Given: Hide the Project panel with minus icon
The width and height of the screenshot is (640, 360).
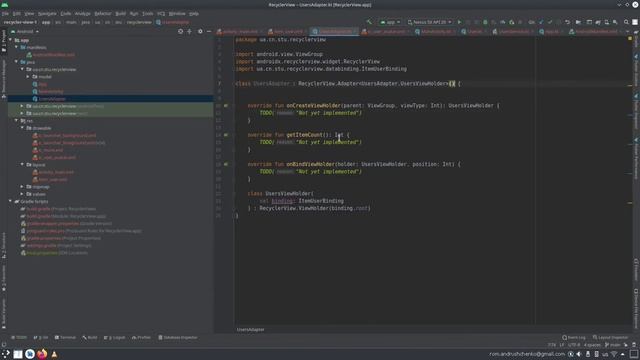Looking at the screenshot, I should [x=209, y=31].
